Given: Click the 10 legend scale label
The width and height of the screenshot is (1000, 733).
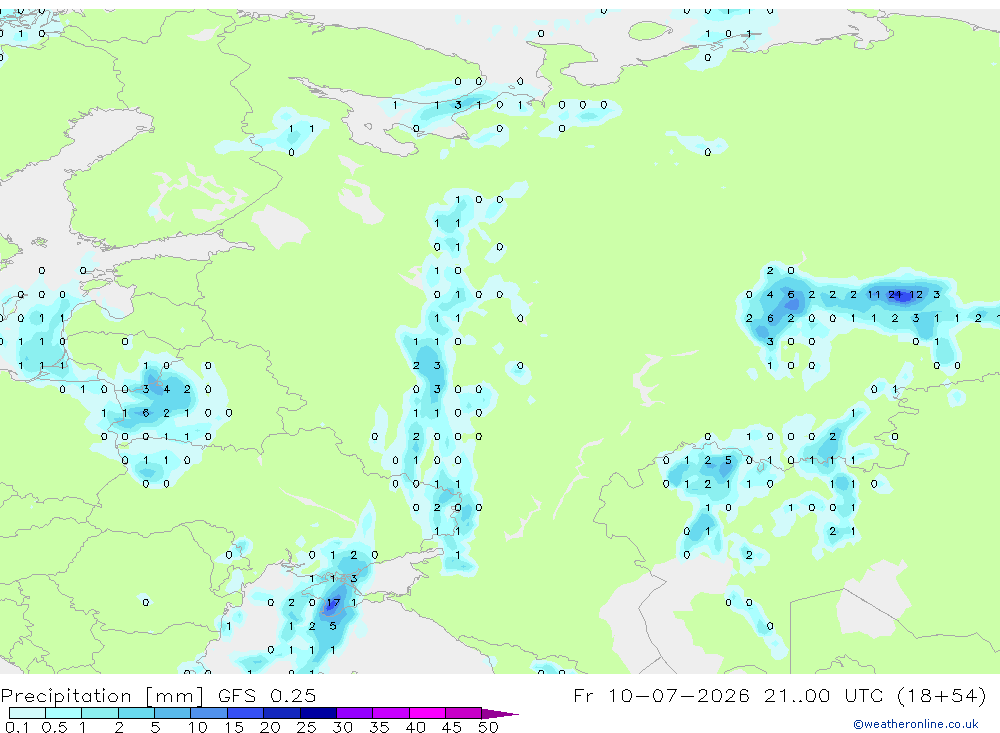Looking at the screenshot, I should (x=198, y=727).
